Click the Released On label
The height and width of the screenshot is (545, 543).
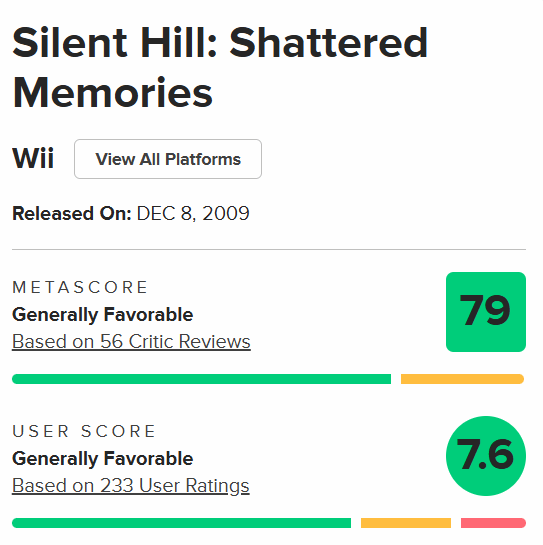pos(72,213)
